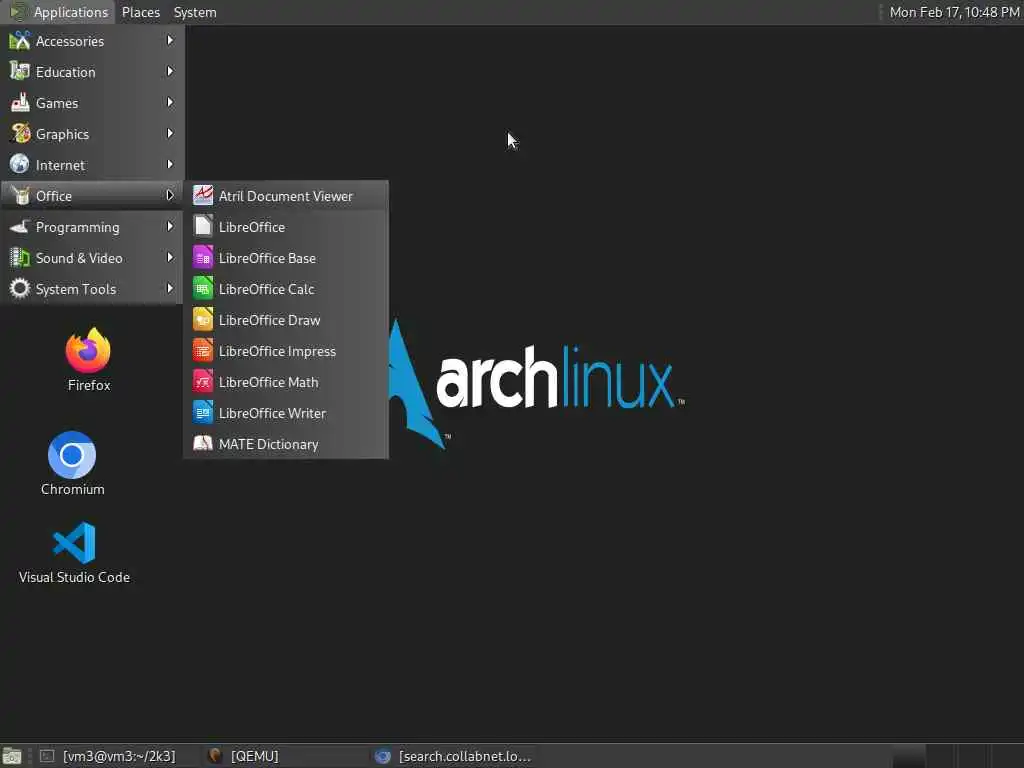Screen dimensions: 1024x768
Task: Click the LibreOffice start center icon
Action: (203, 227)
